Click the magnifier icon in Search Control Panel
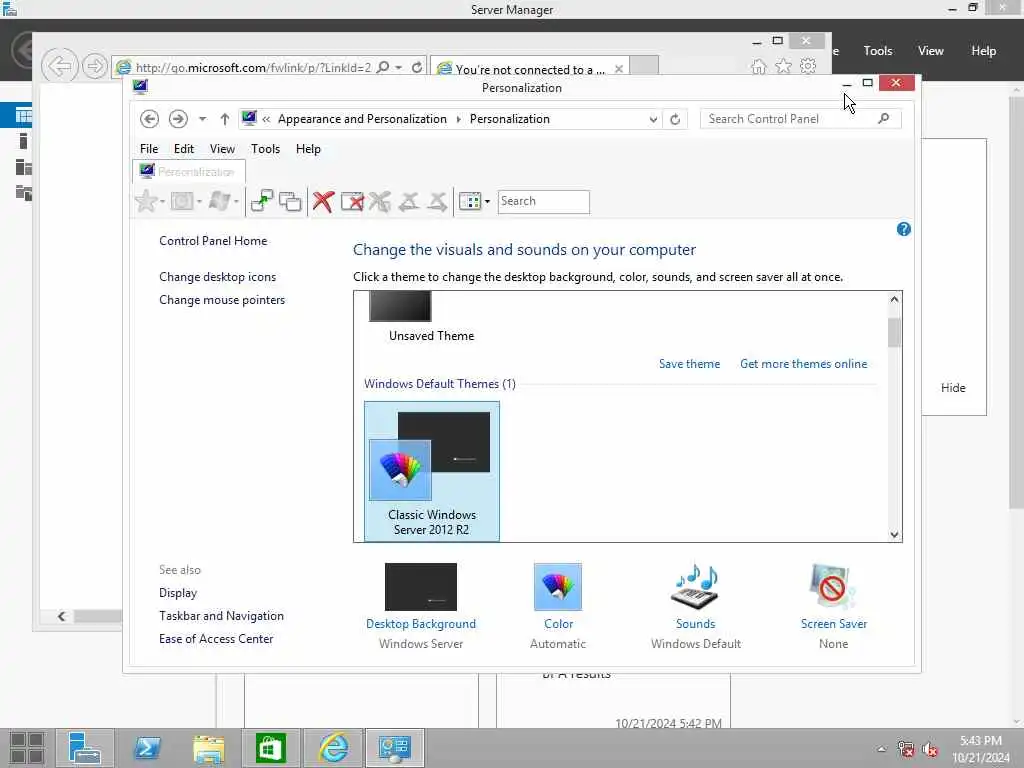The height and width of the screenshot is (768, 1024). pos(884,119)
